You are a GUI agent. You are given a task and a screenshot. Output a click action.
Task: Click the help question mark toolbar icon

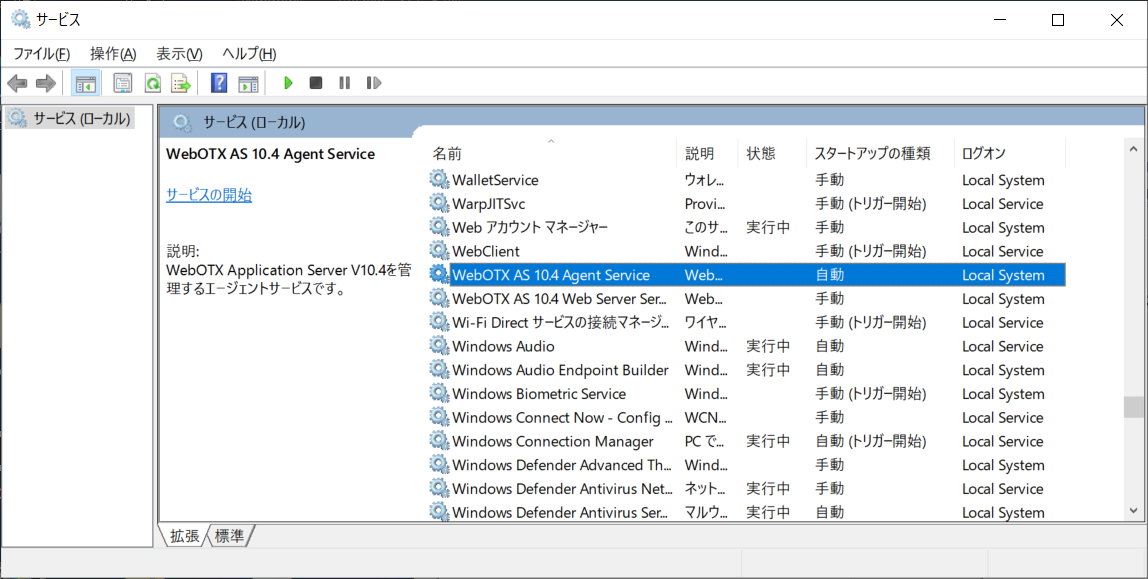(218, 82)
